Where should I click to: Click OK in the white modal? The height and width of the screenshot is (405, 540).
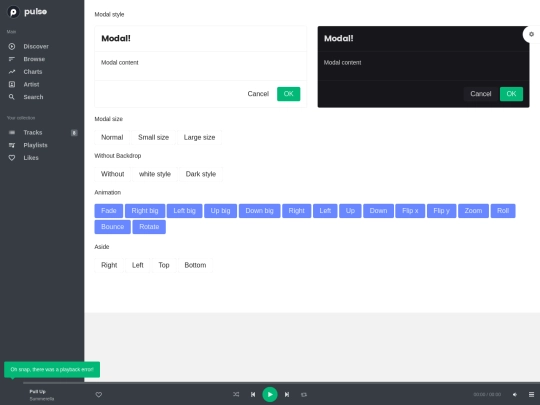click(x=289, y=94)
